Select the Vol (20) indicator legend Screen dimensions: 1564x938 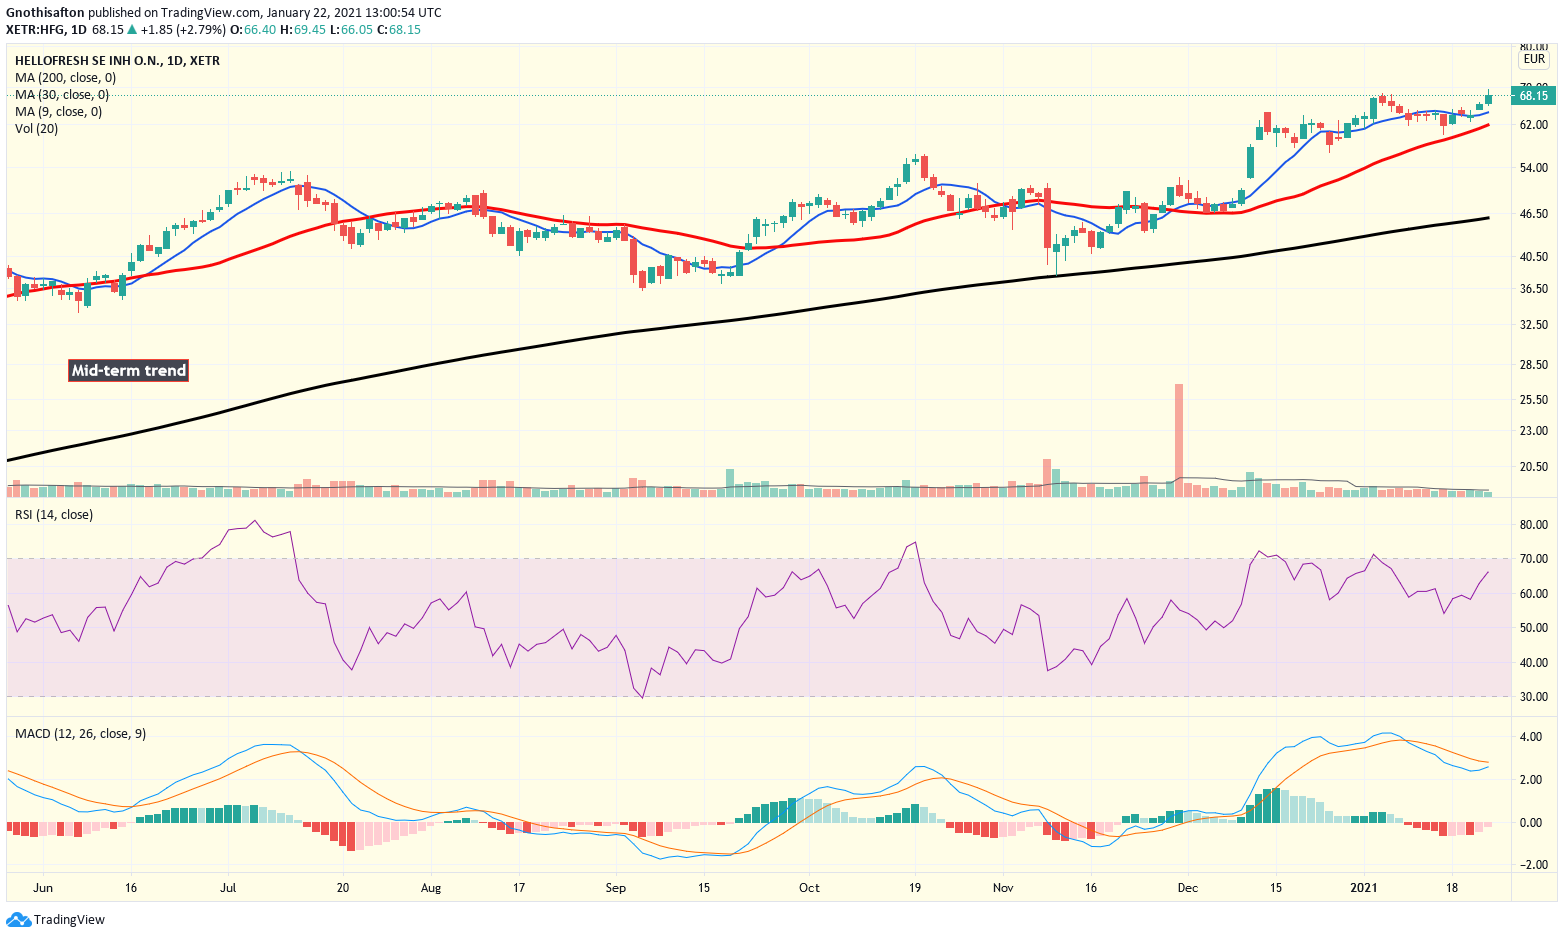[x=36, y=129]
